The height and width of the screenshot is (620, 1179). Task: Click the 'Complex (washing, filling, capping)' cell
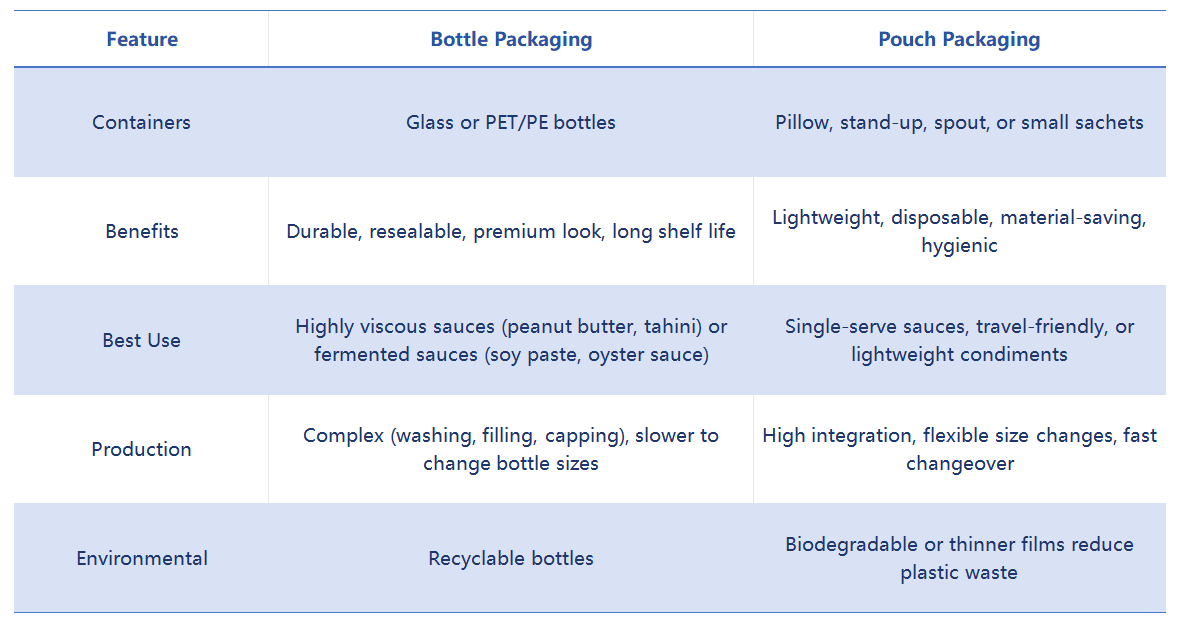pyautogui.click(x=511, y=450)
